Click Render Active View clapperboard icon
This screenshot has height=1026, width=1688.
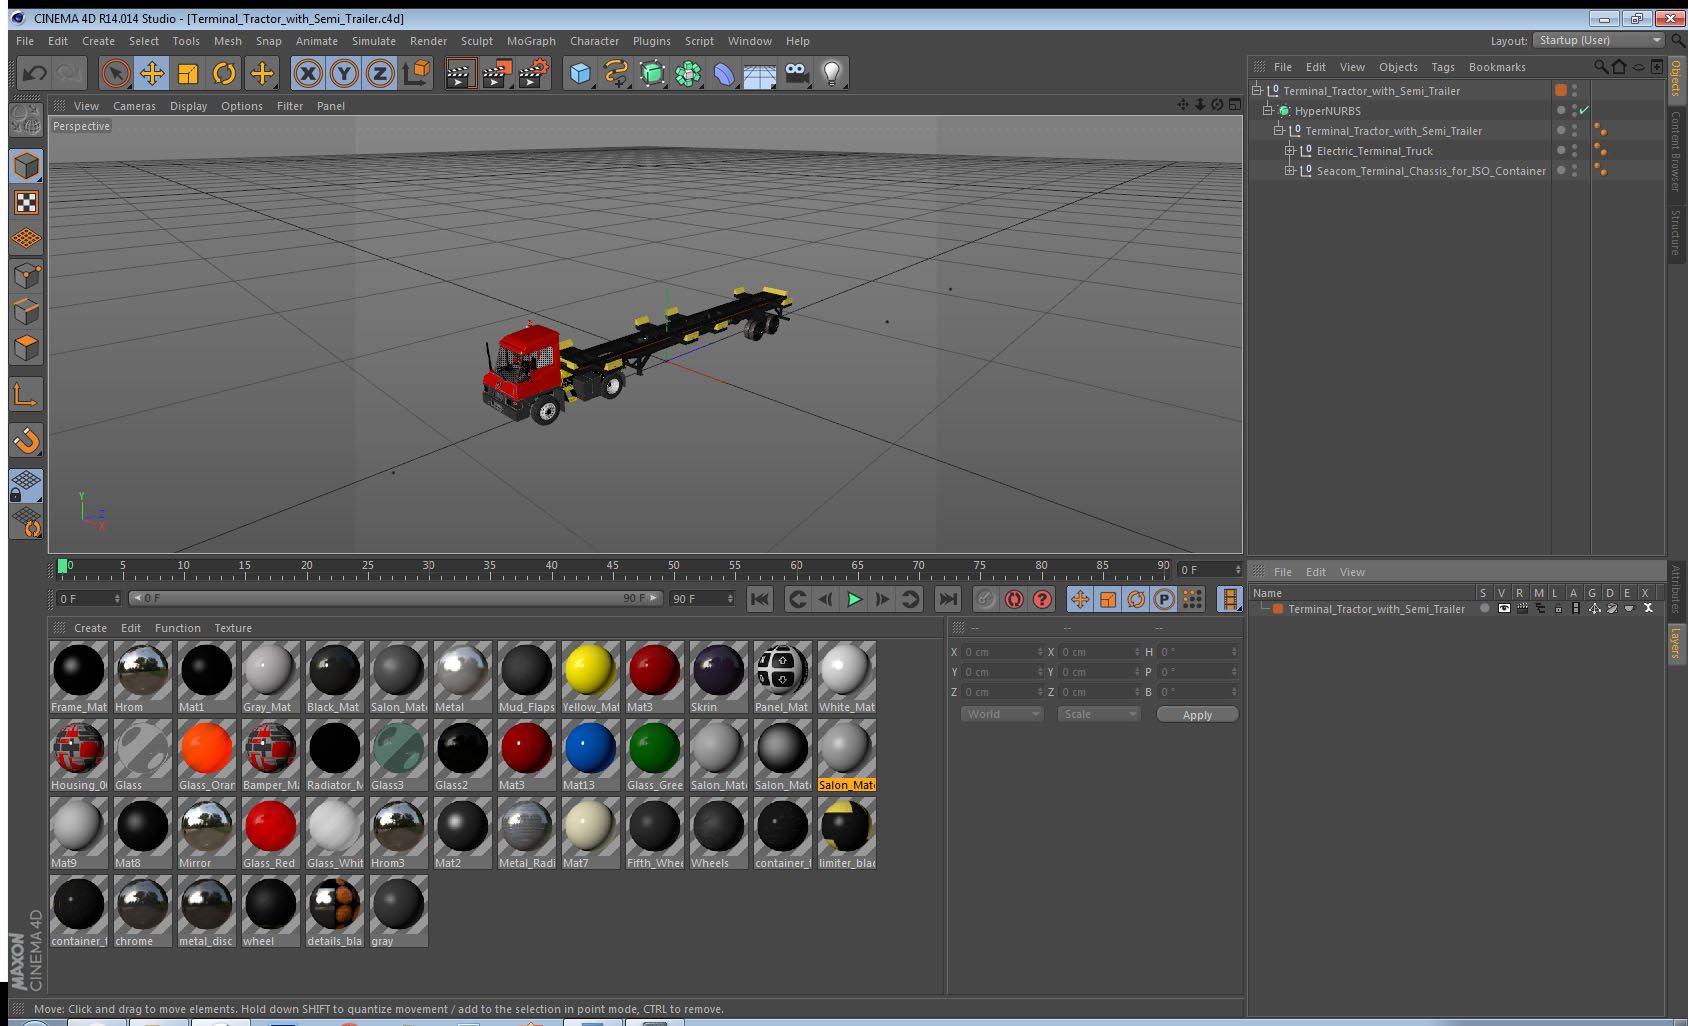click(459, 73)
